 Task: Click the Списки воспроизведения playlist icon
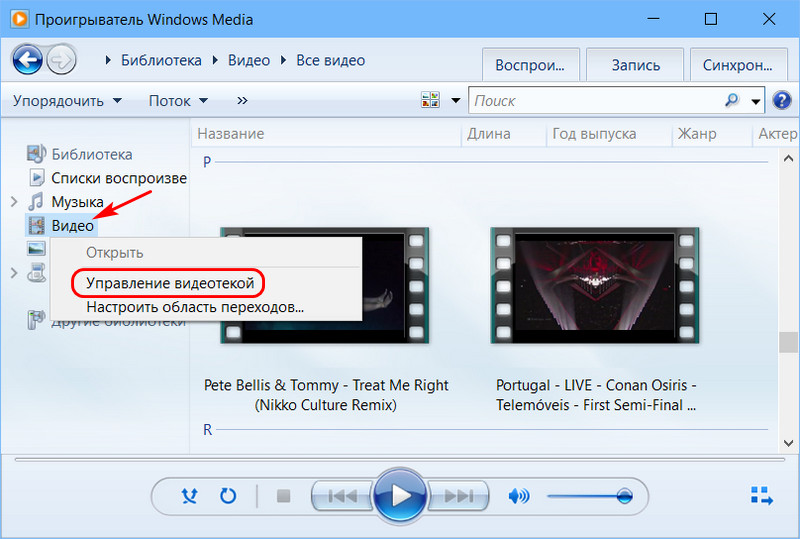tap(37, 178)
